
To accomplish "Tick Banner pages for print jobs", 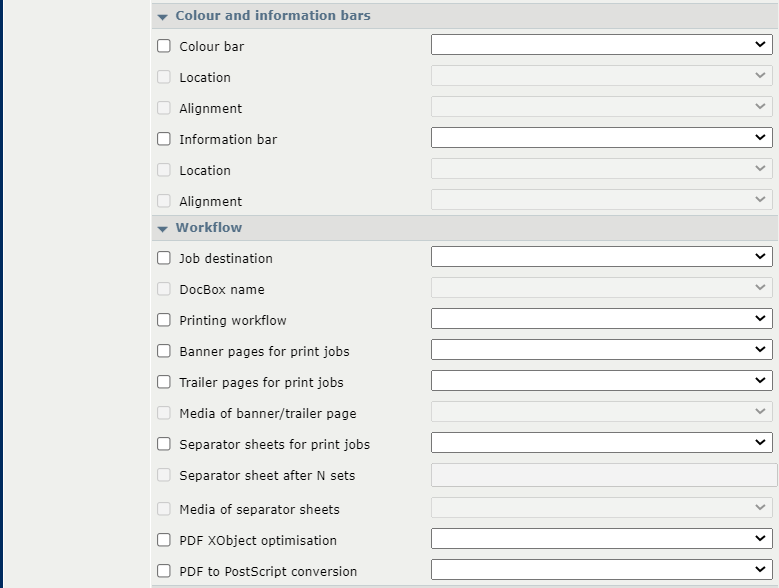I will (x=164, y=351).
